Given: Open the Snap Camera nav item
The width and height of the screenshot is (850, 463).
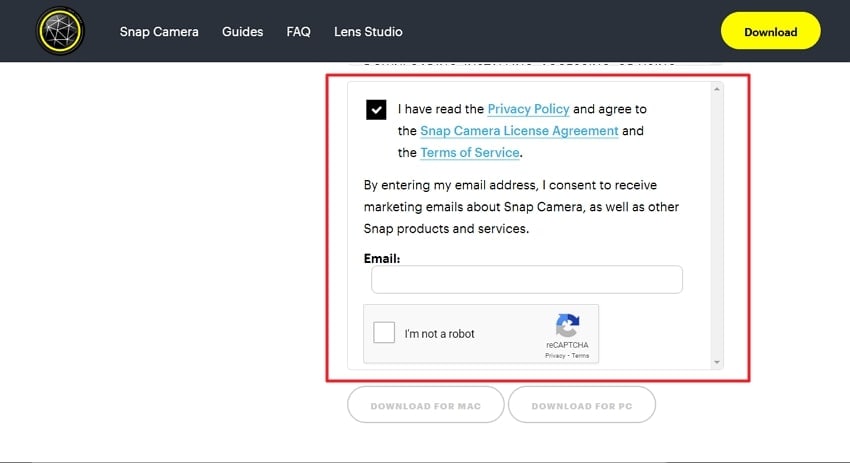Looking at the screenshot, I should 159,32.
